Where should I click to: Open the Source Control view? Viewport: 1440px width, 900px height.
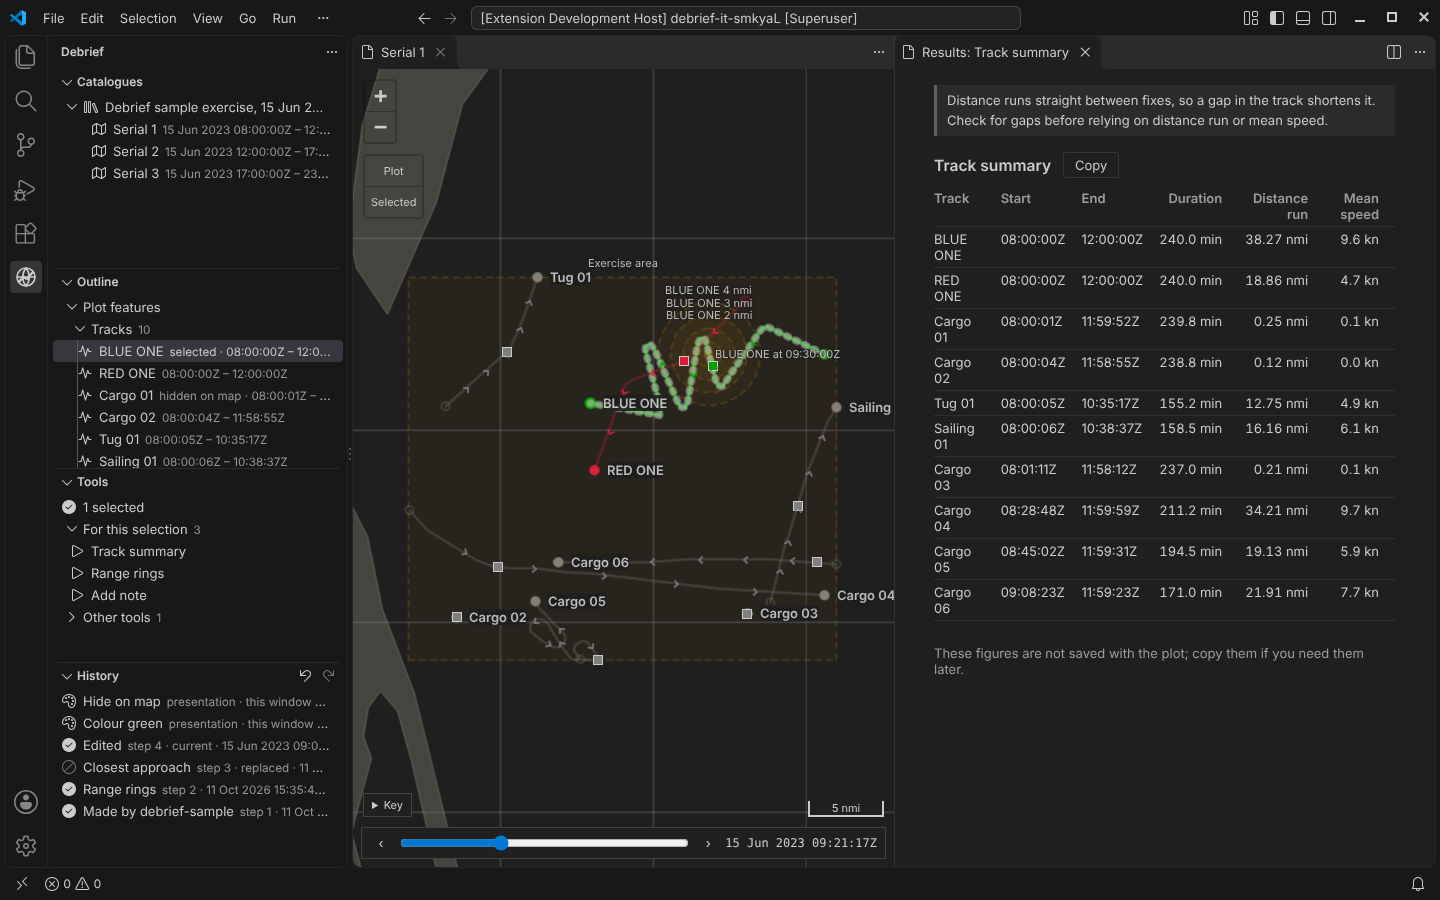[26, 145]
